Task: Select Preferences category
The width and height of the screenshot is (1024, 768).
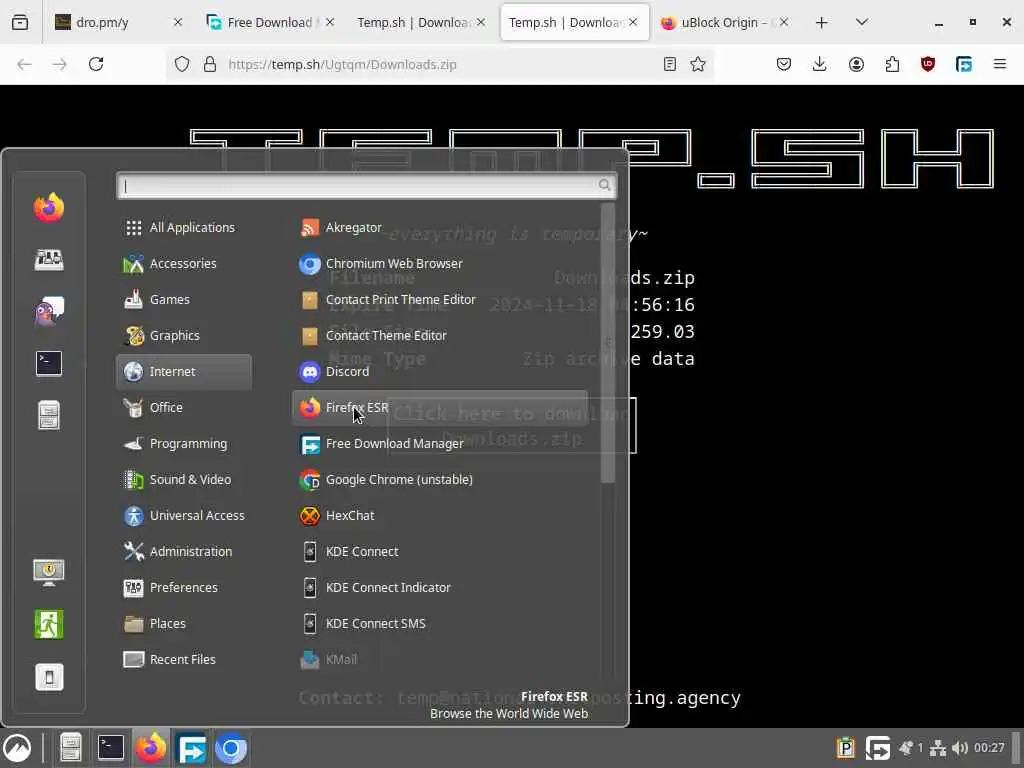Action: pyautogui.click(x=184, y=587)
